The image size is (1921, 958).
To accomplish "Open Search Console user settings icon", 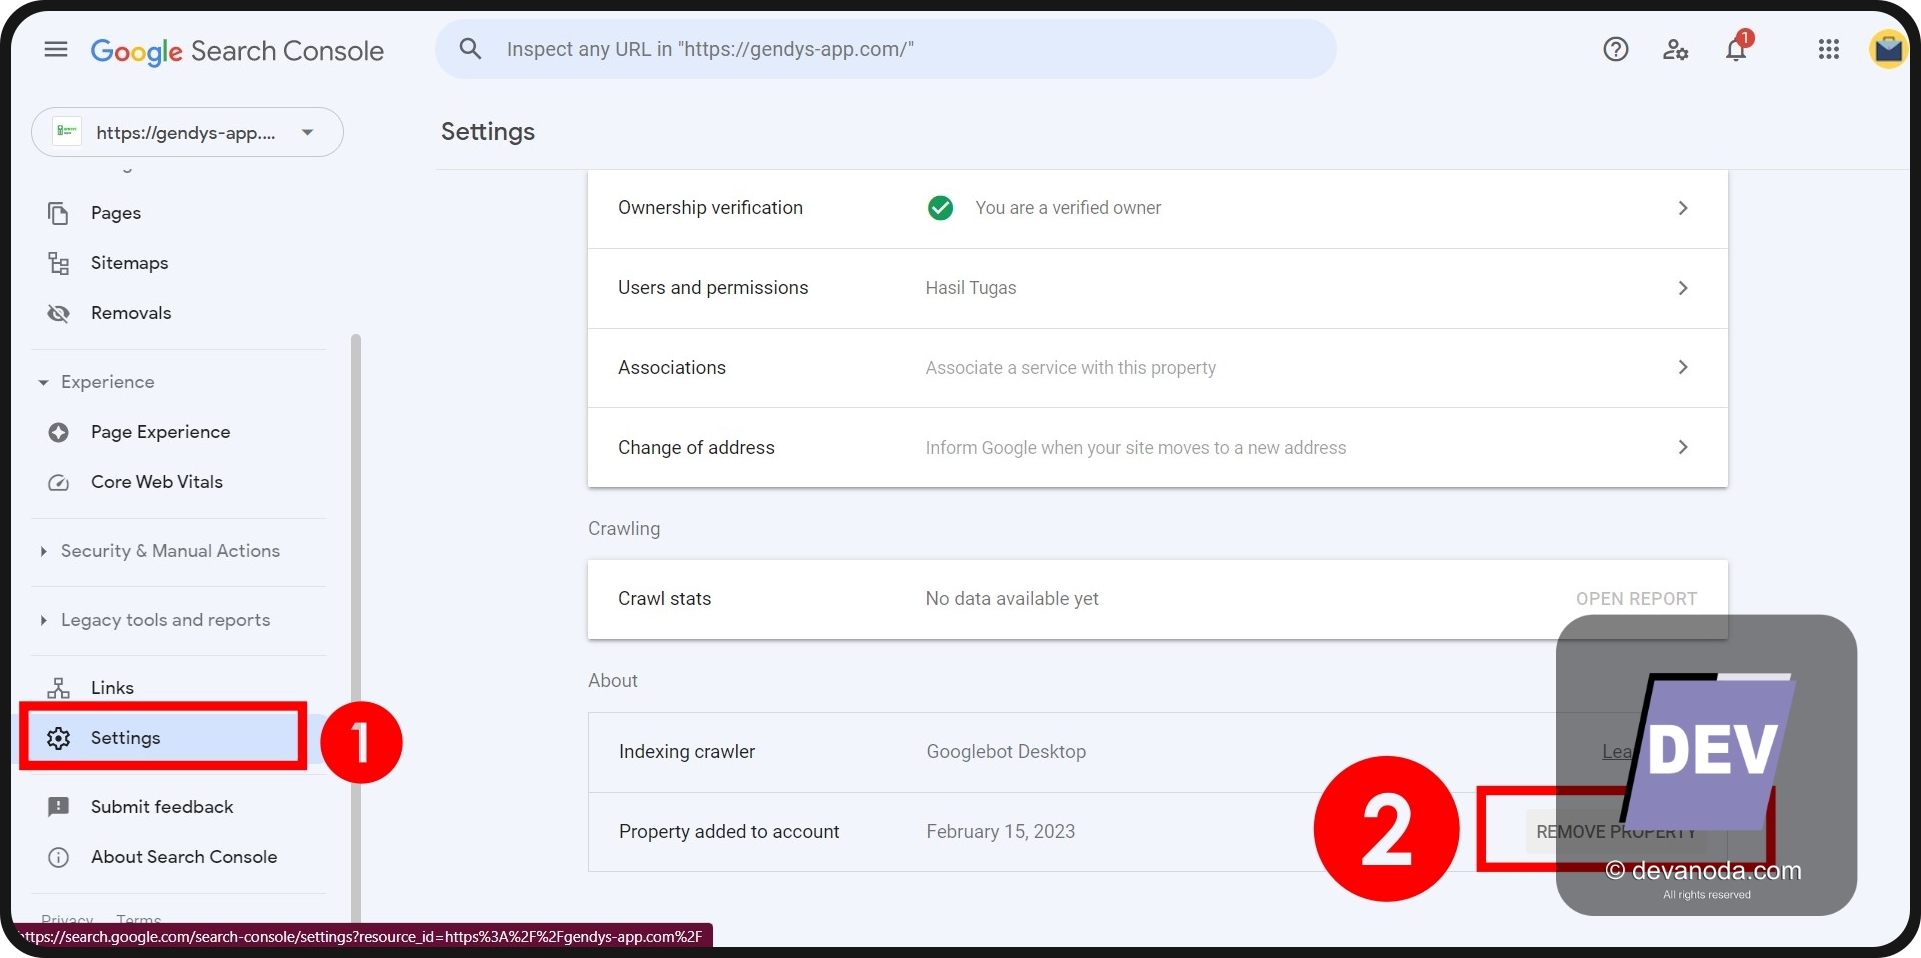I will coord(1676,49).
